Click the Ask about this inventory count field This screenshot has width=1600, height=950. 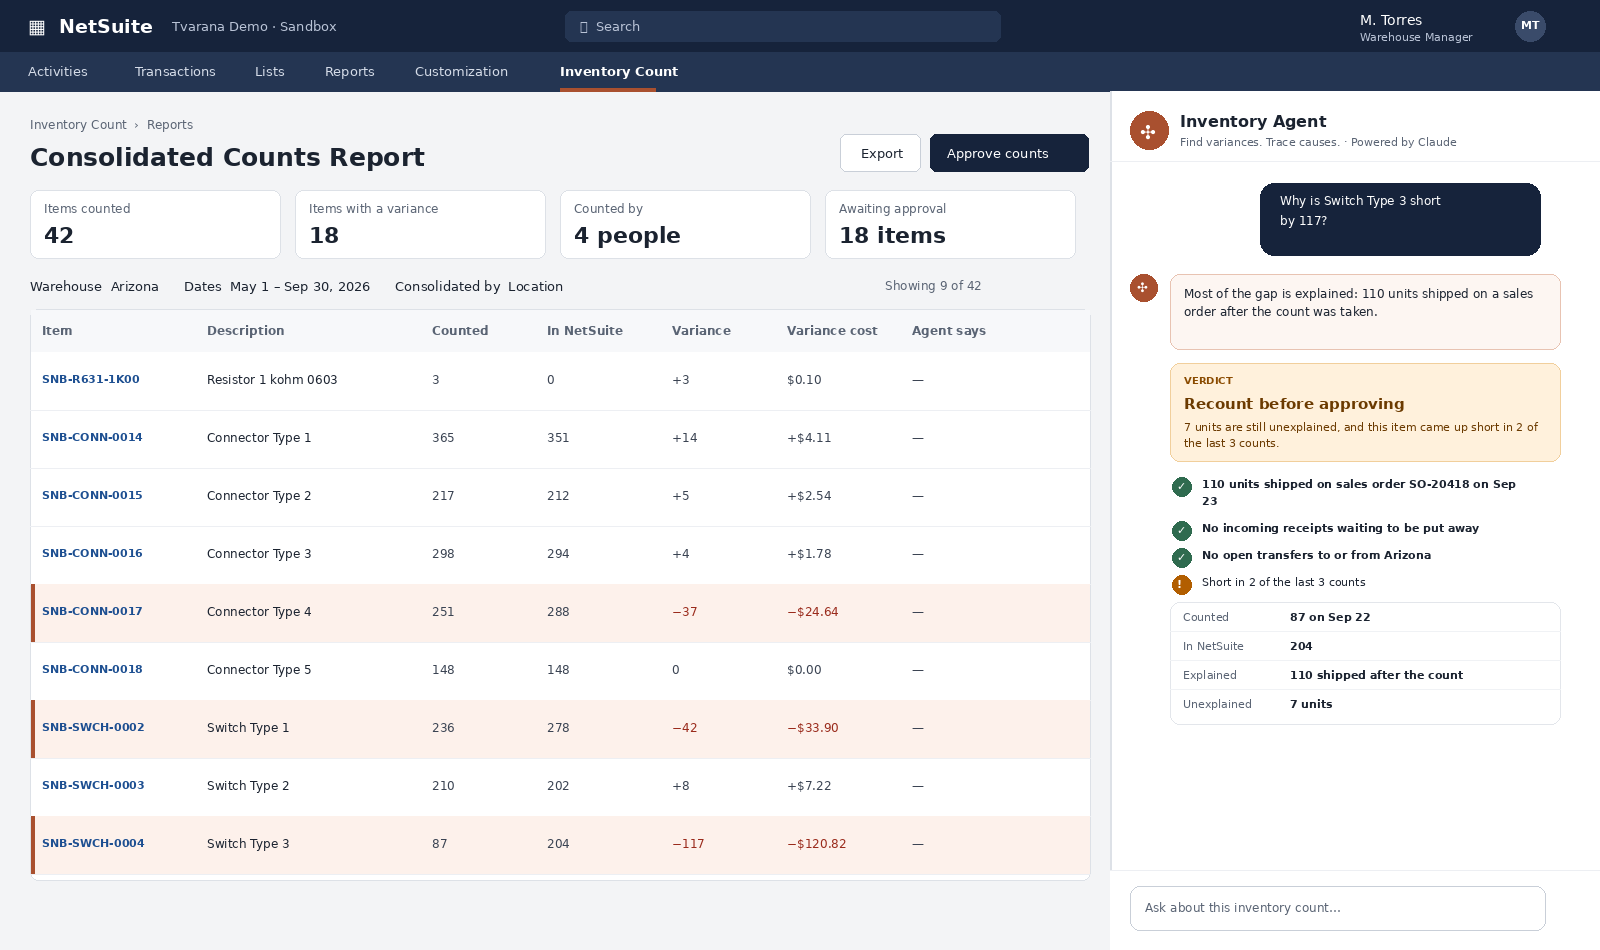(1338, 908)
